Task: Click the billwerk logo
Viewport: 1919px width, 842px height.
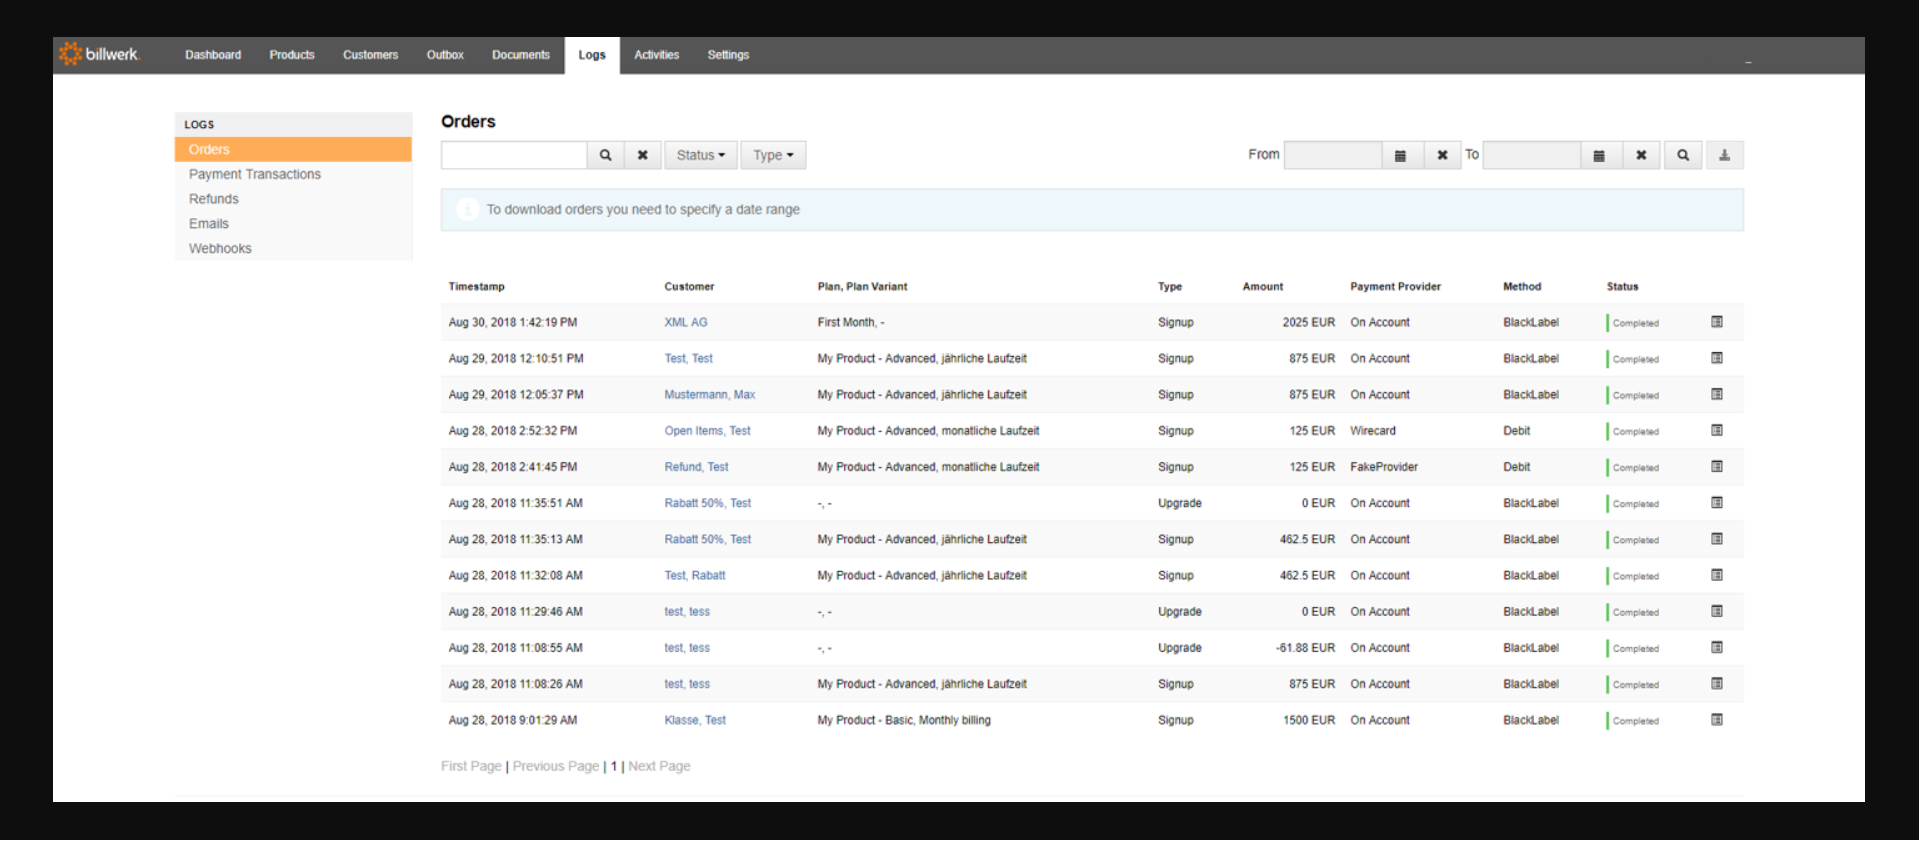Action: [x=99, y=54]
